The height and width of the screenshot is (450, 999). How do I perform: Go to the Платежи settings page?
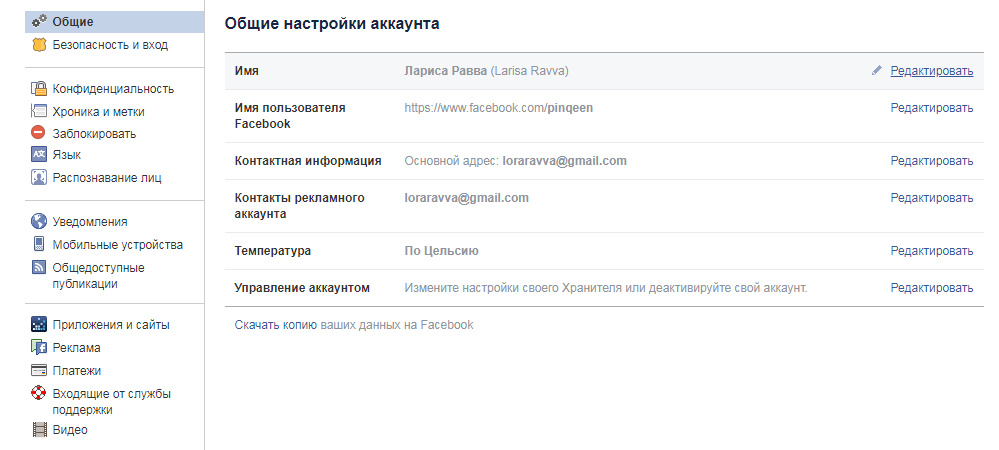coord(76,370)
